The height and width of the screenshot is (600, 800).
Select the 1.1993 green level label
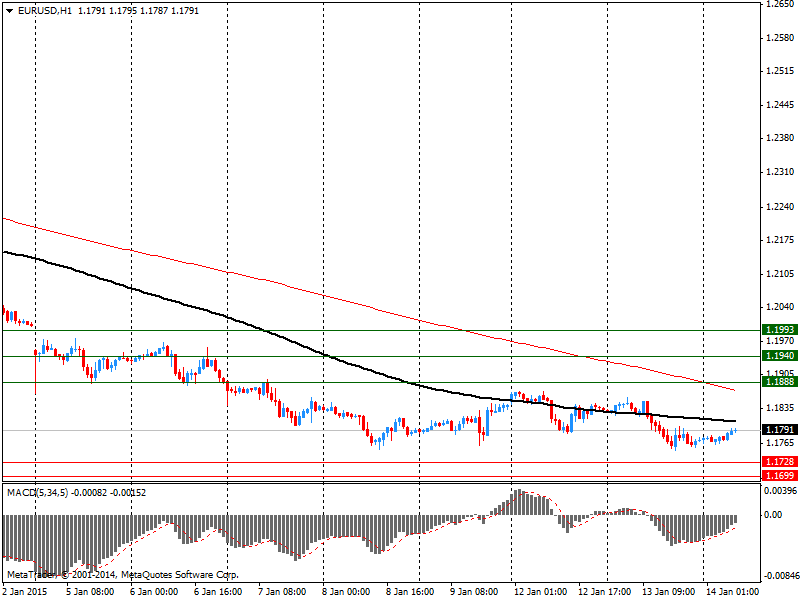pos(780,330)
